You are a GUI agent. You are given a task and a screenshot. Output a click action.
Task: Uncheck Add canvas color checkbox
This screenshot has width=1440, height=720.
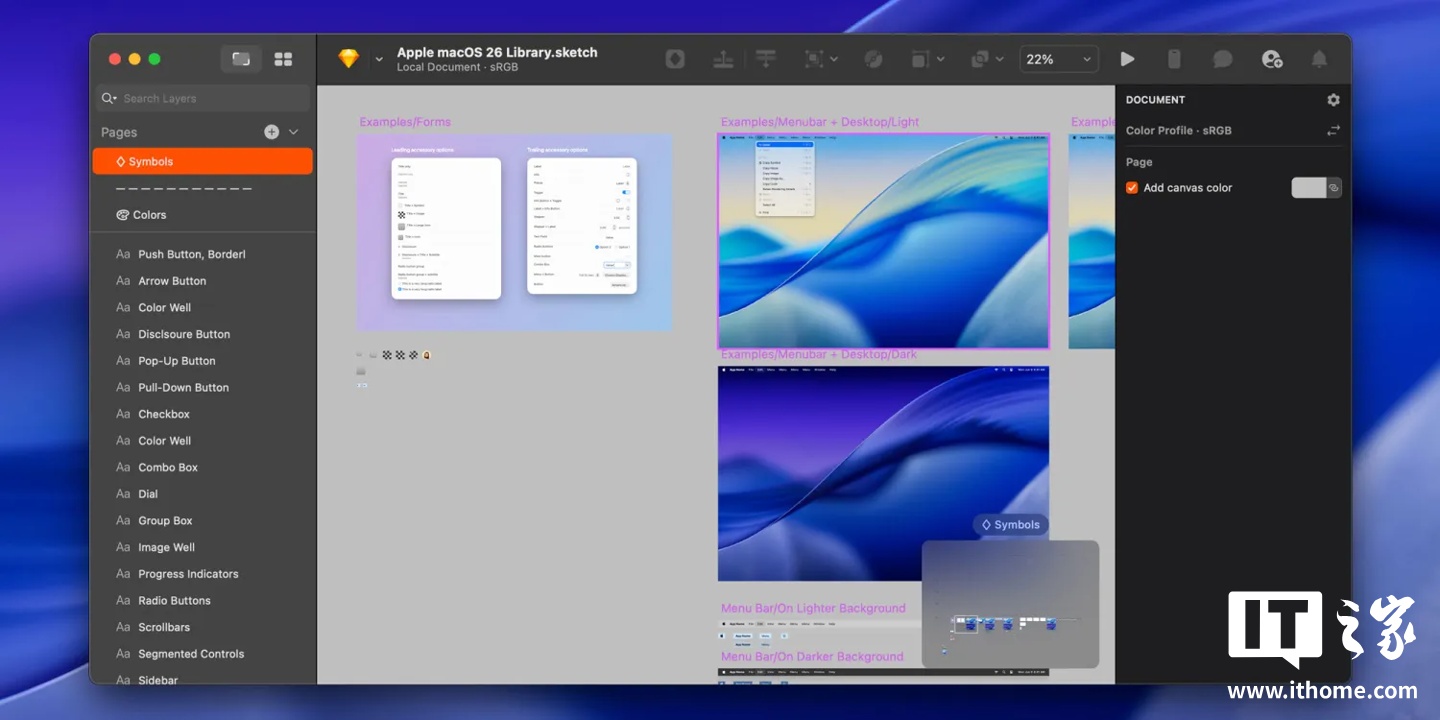(x=1132, y=188)
